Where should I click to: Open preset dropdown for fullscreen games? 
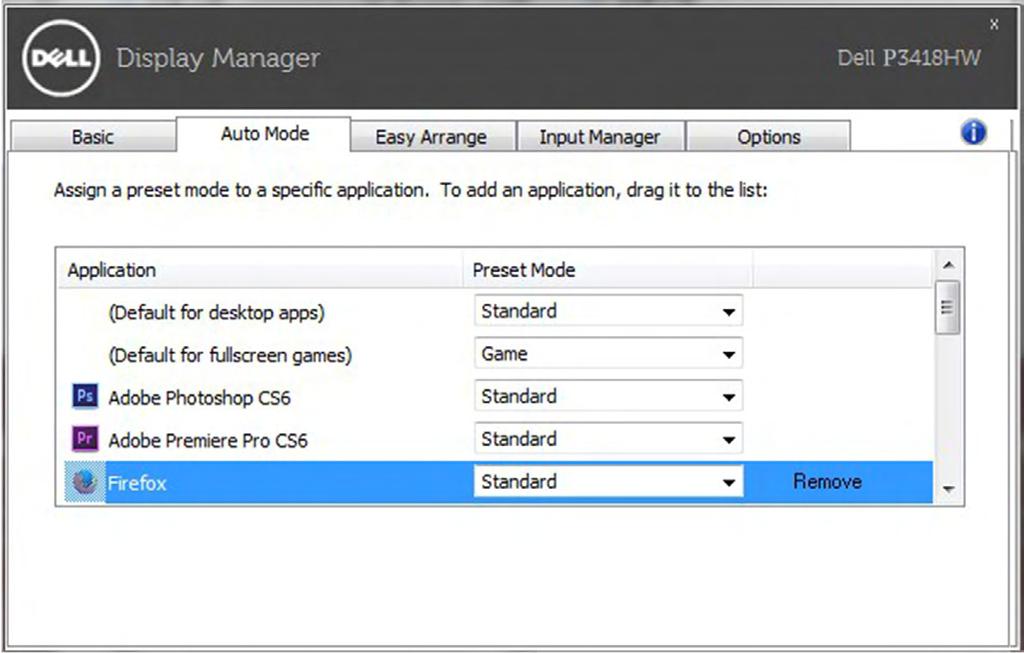609,354
